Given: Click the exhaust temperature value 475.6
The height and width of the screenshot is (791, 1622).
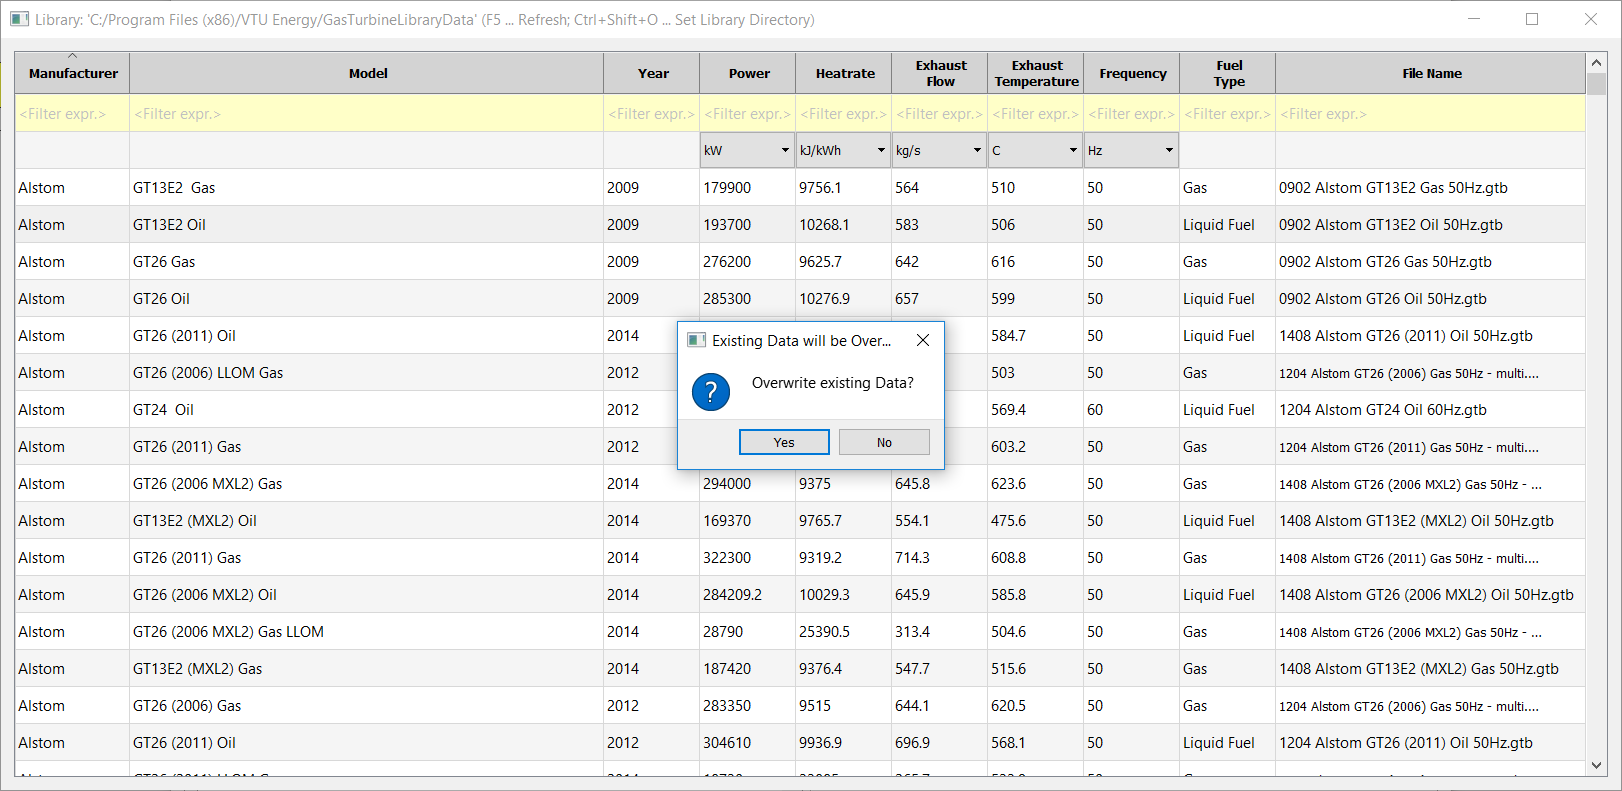Looking at the screenshot, I should (x=1008, y=521).
